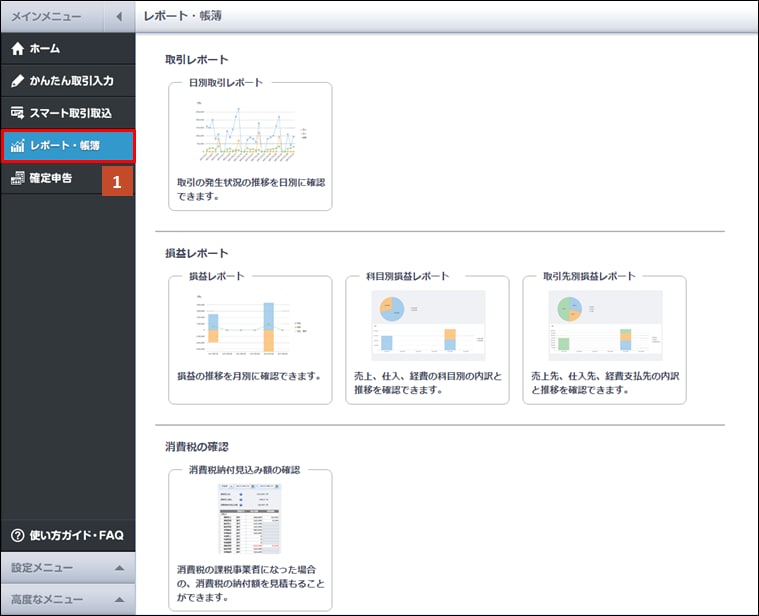This screenshot has height=616, width=759.
Task: Open the 損益レポート bar chart thumbnail
Action: 250,325
